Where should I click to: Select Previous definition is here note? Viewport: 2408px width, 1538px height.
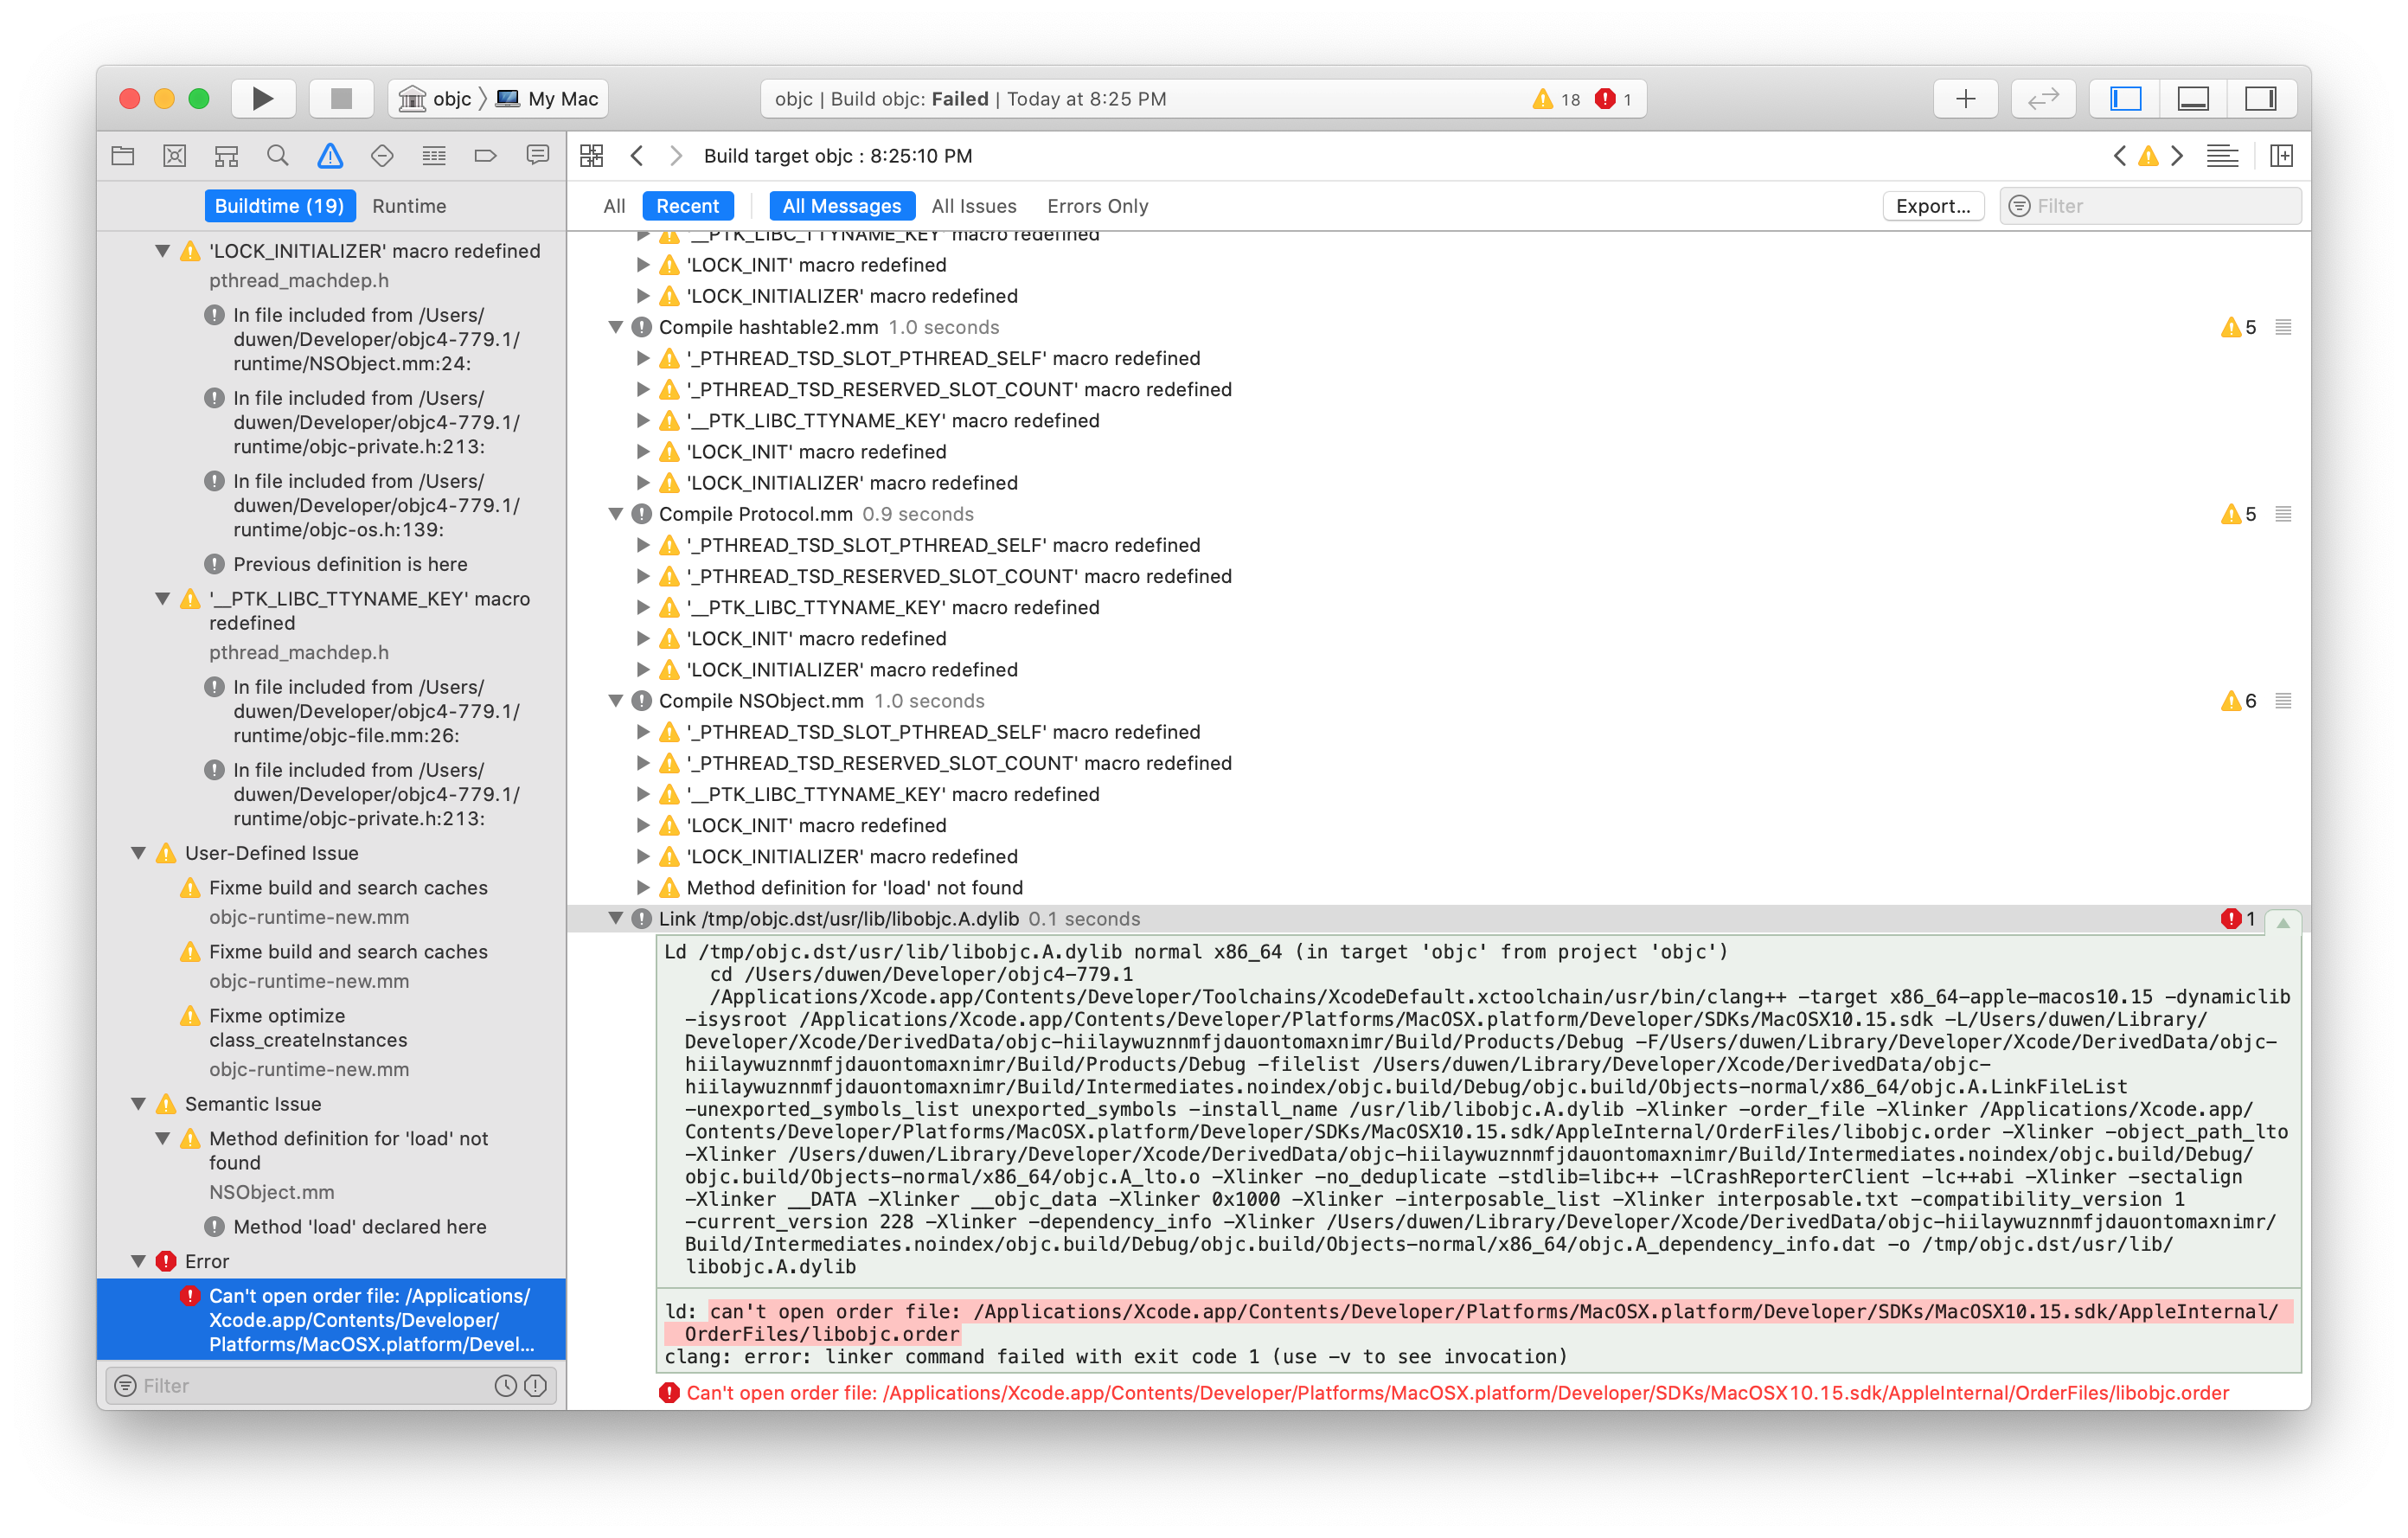click(x=331, y=564)
